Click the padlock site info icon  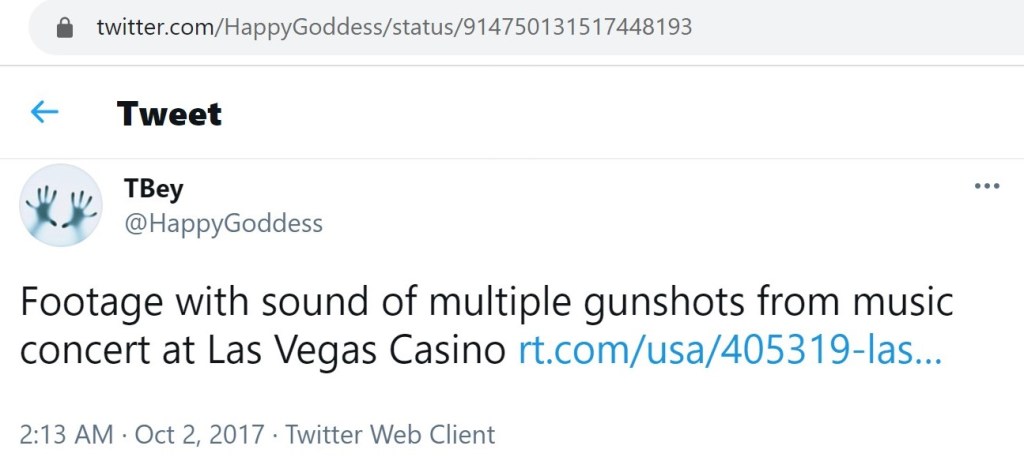(x=65, y=27)
